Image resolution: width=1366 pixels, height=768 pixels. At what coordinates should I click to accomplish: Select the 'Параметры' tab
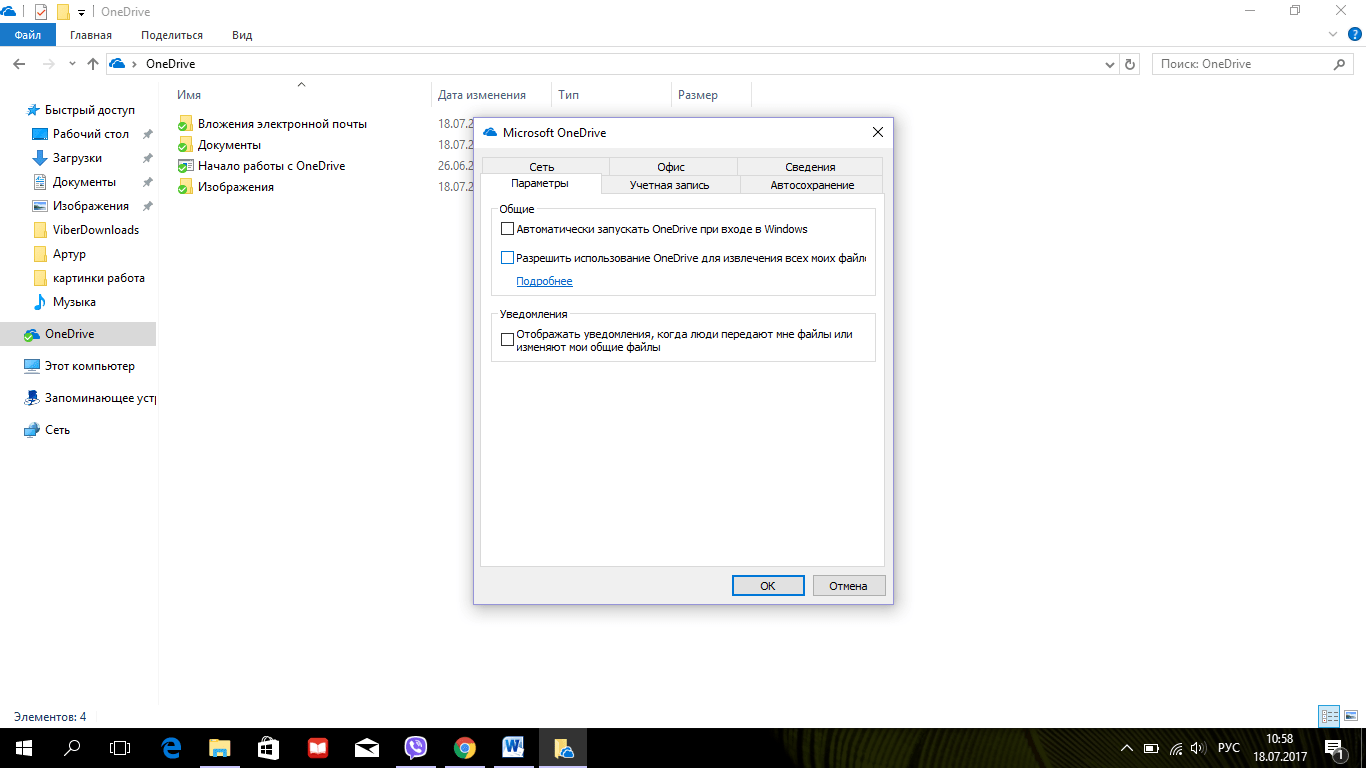click(x=540, y=184)
